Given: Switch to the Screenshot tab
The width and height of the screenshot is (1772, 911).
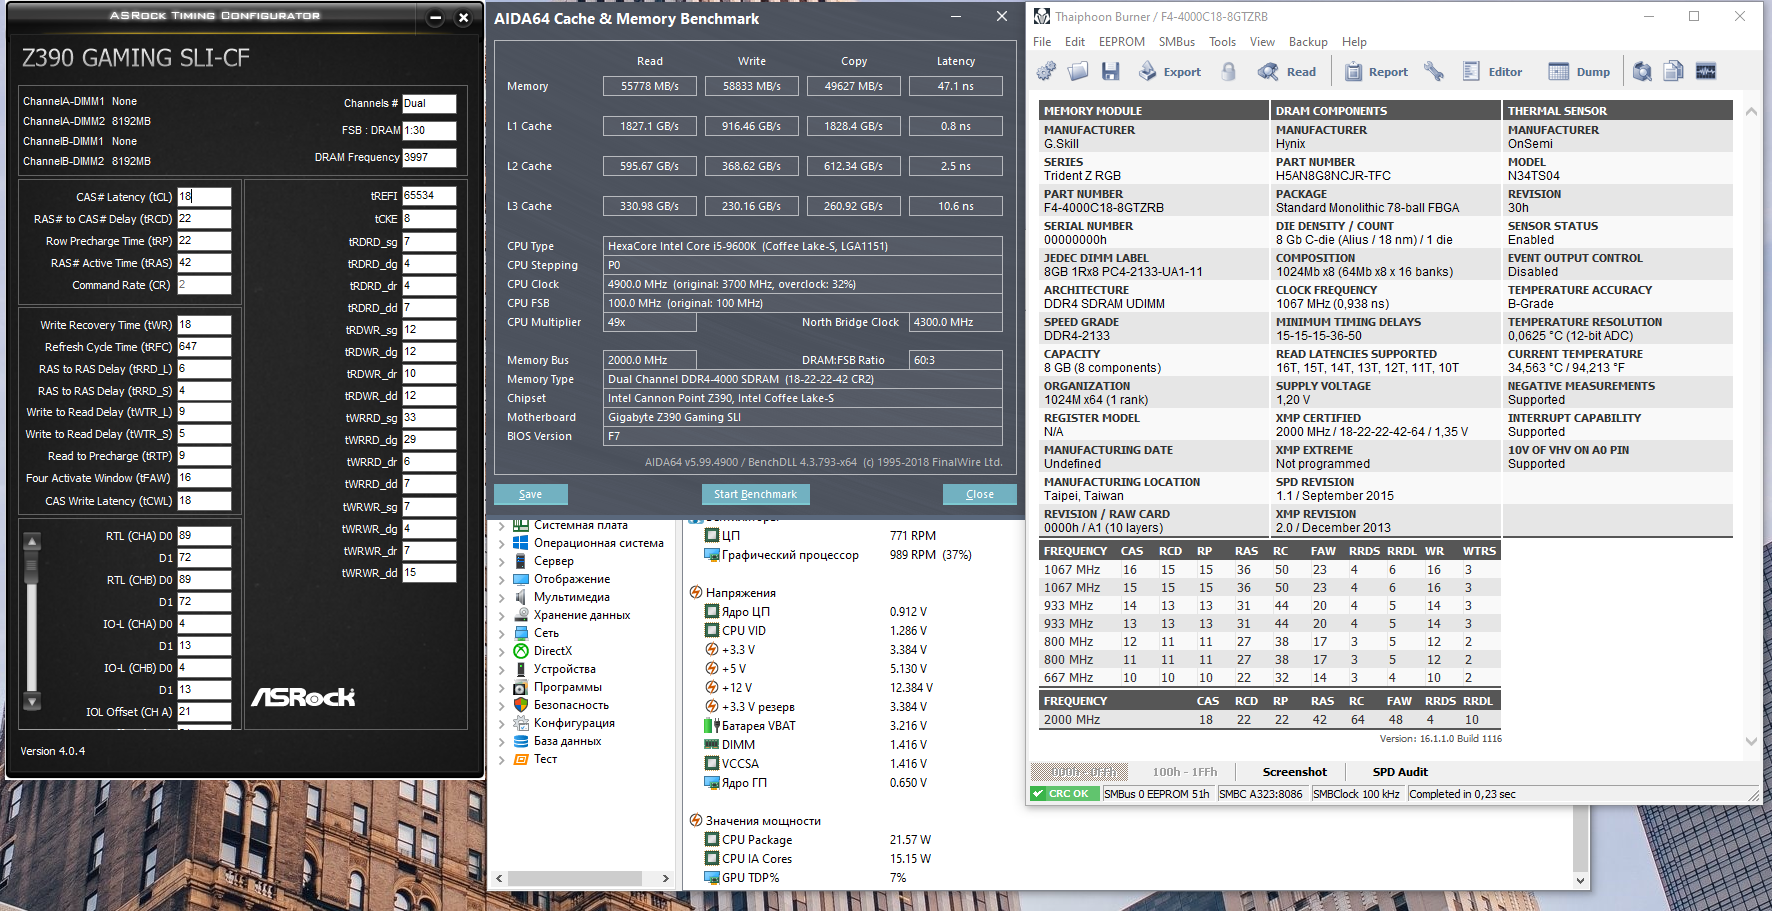Looking at the screenshot, I should (1294, 772).
